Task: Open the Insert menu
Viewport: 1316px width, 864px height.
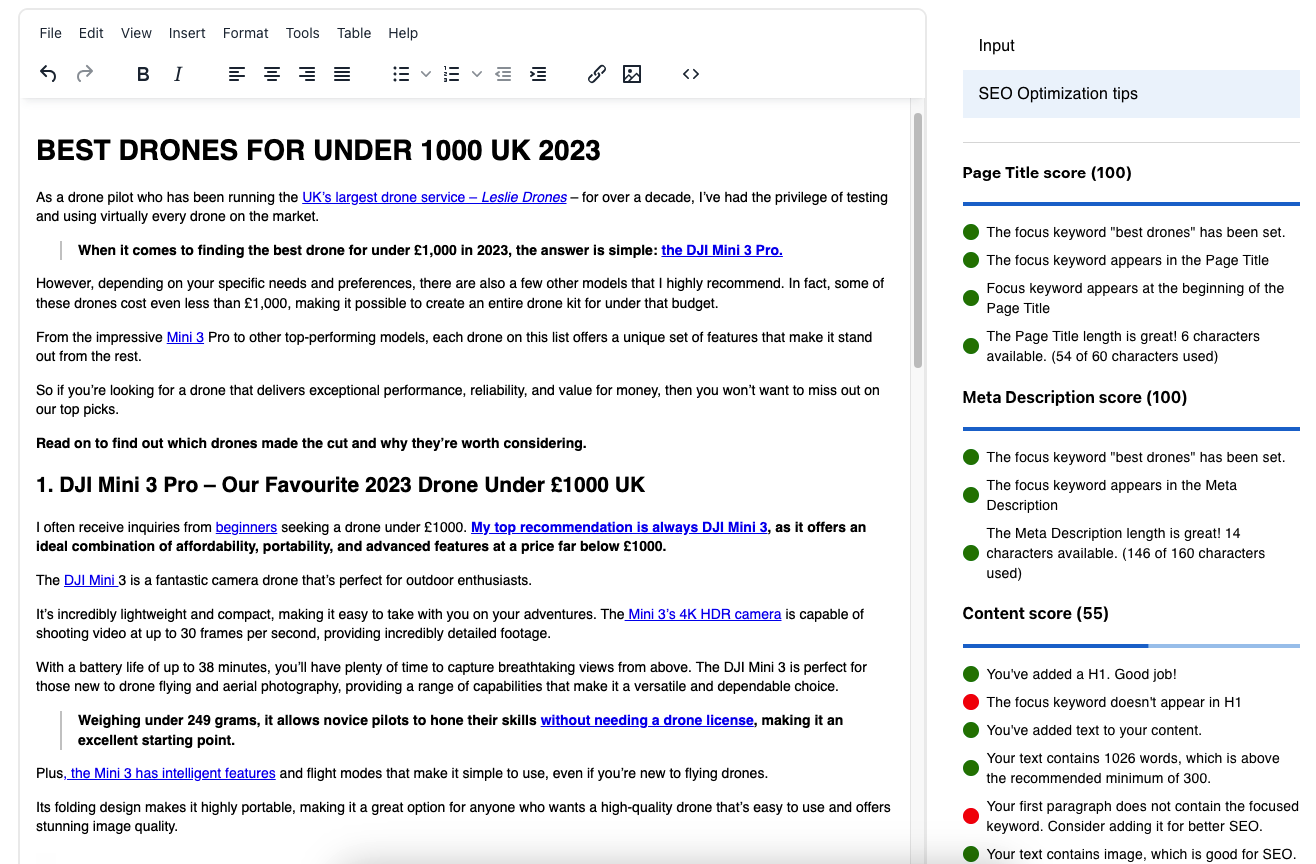Action: tap(187, 33)
